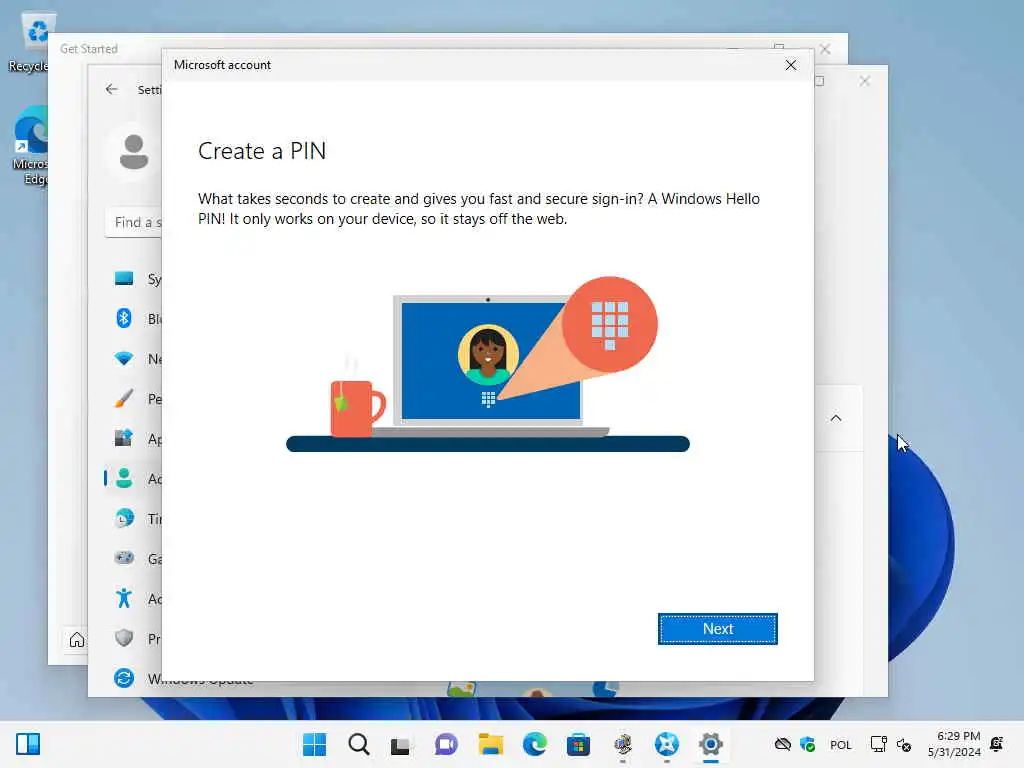Click the installer app icon on taskbar
Screen dimensions: 1024x768
coord(623,744)
